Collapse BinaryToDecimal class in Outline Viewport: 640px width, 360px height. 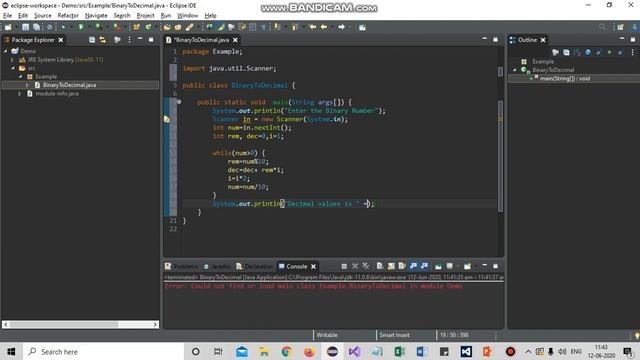pyautogui.click(x=514, y=70)
